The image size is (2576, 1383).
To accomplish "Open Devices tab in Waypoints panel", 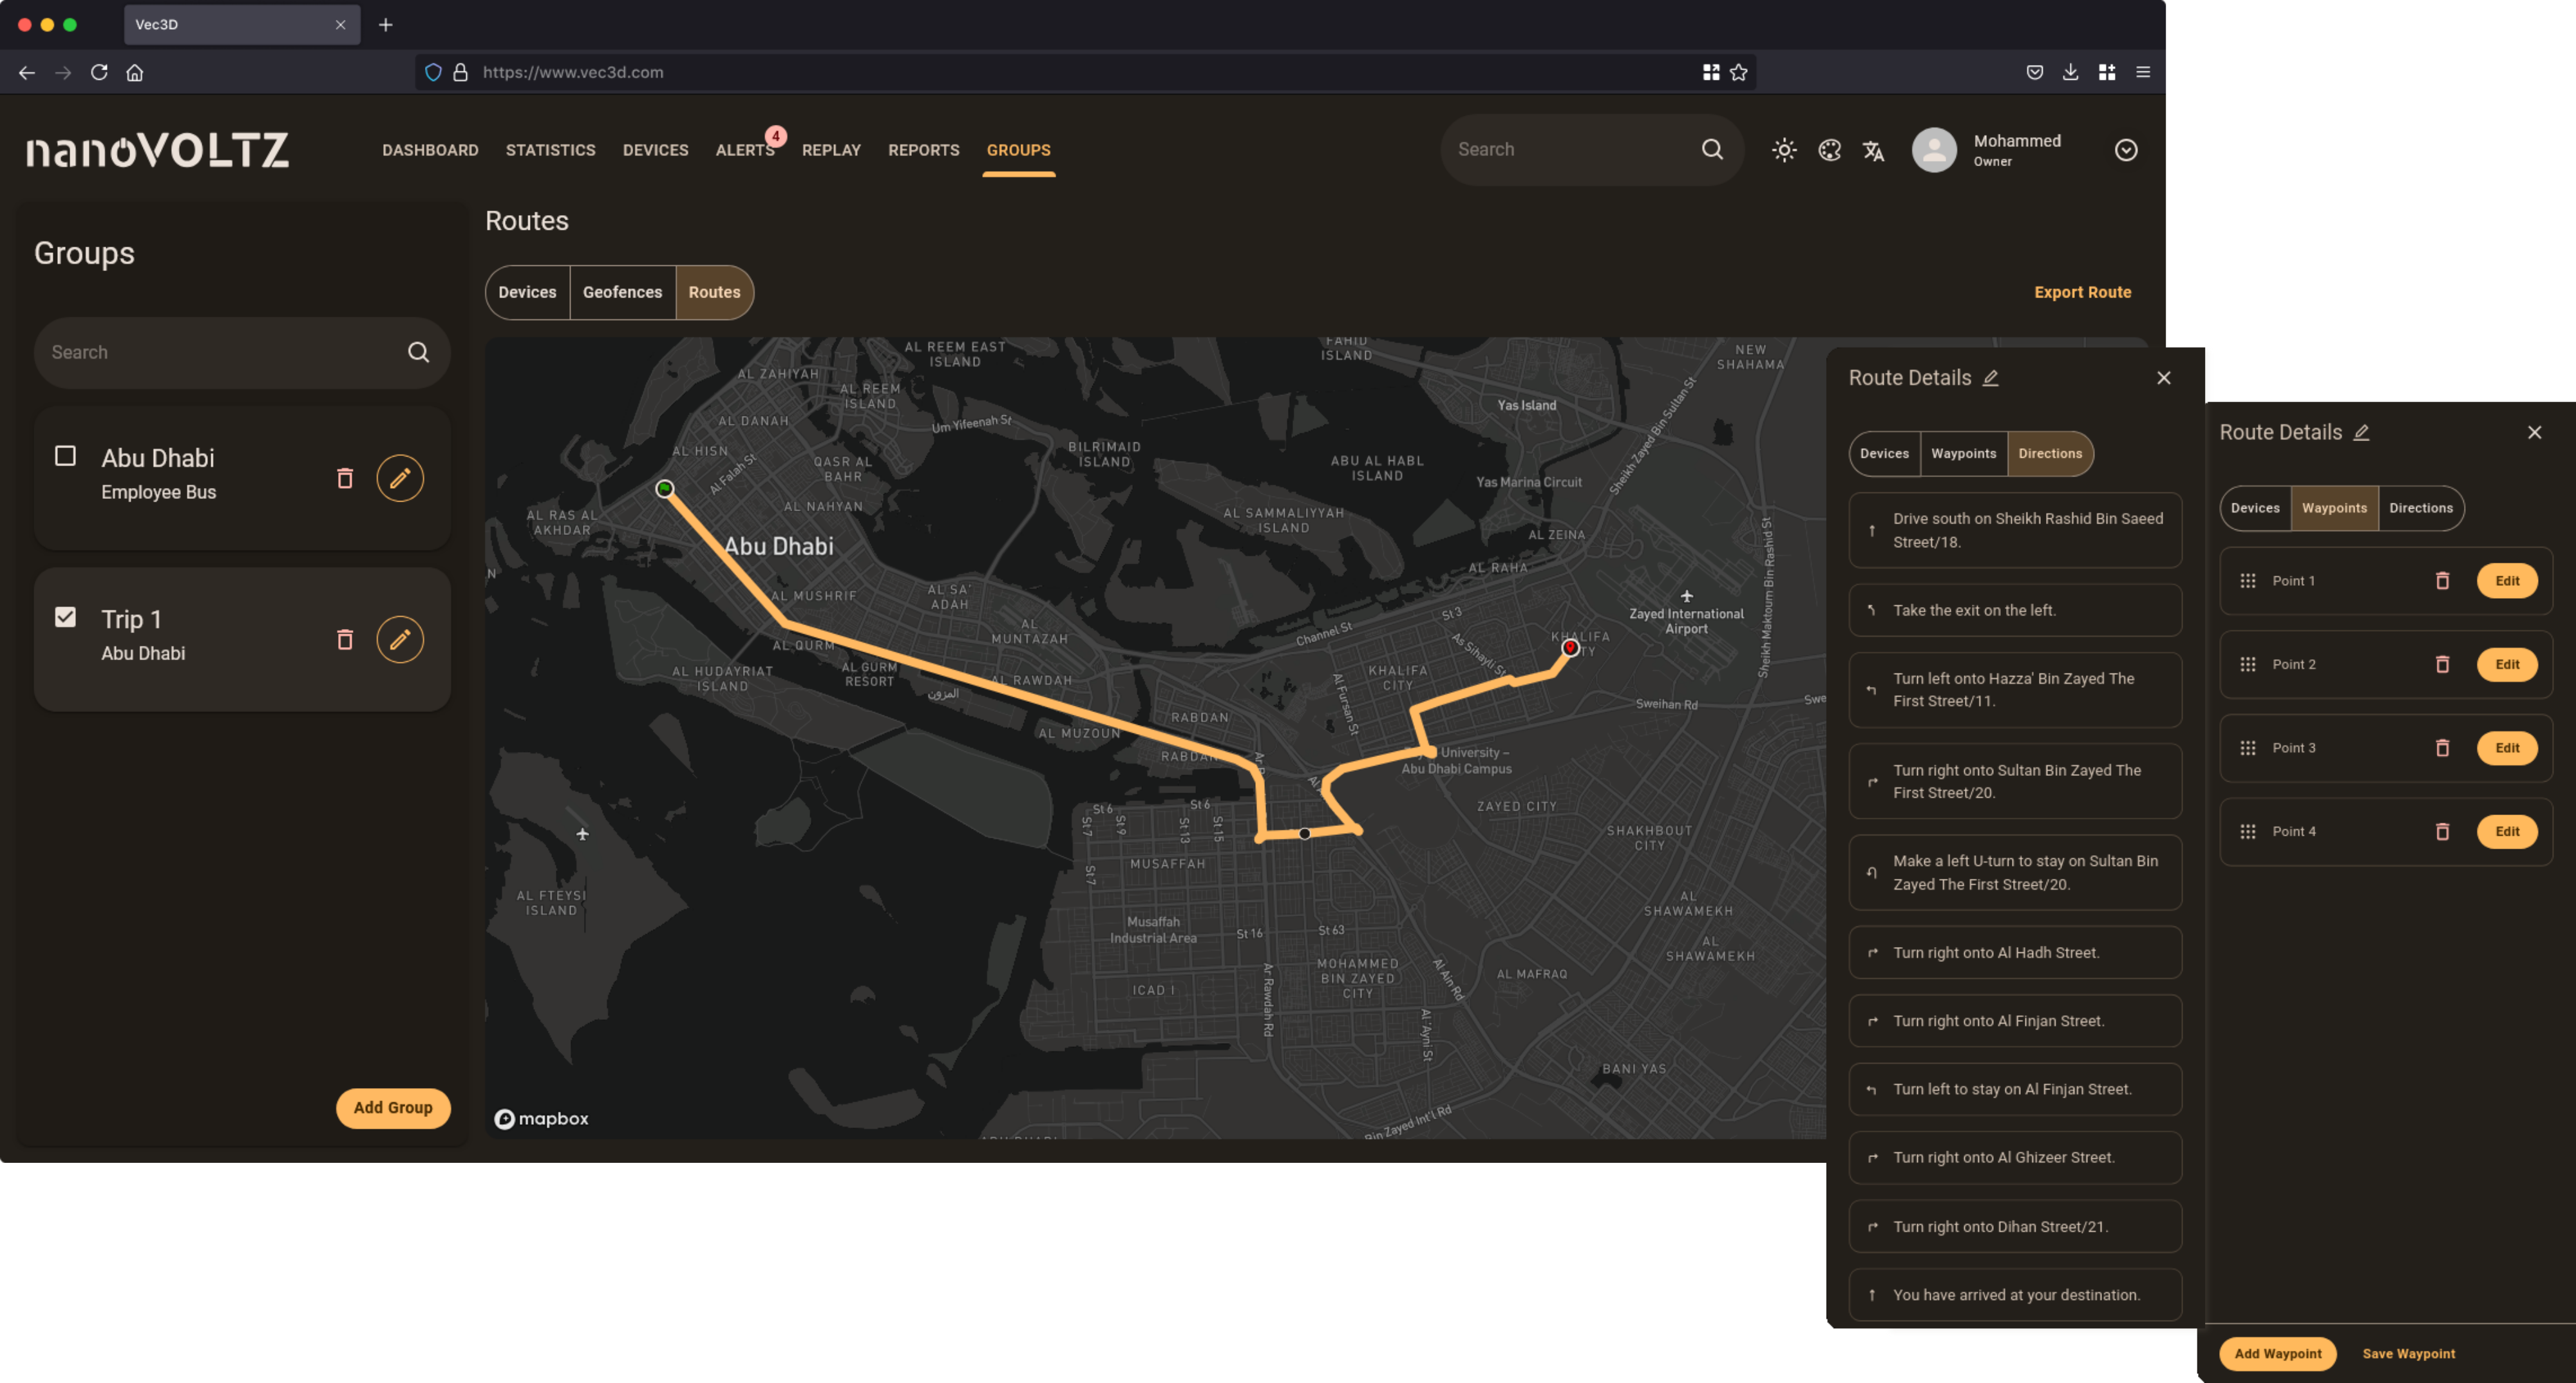I will (x=2255, y=508).
